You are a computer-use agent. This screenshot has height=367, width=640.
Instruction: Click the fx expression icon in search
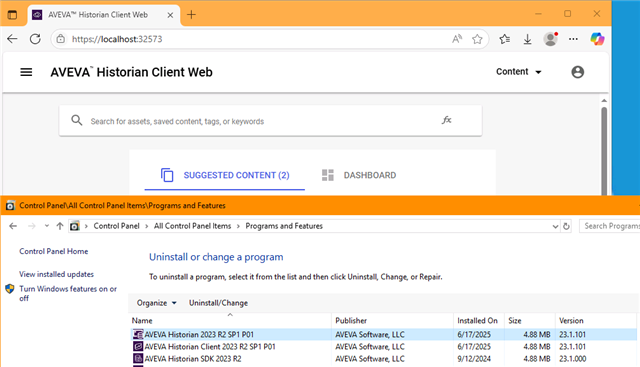click(446, 120)
